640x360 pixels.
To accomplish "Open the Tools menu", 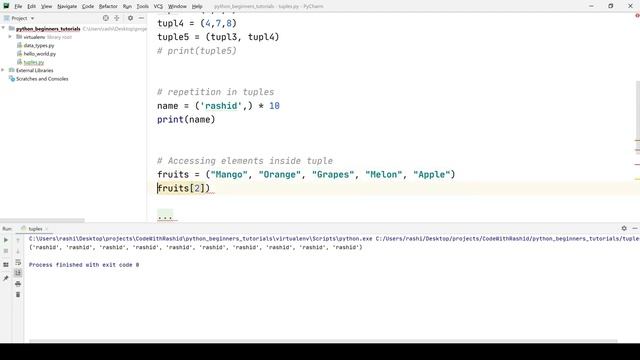I will 142,6.
